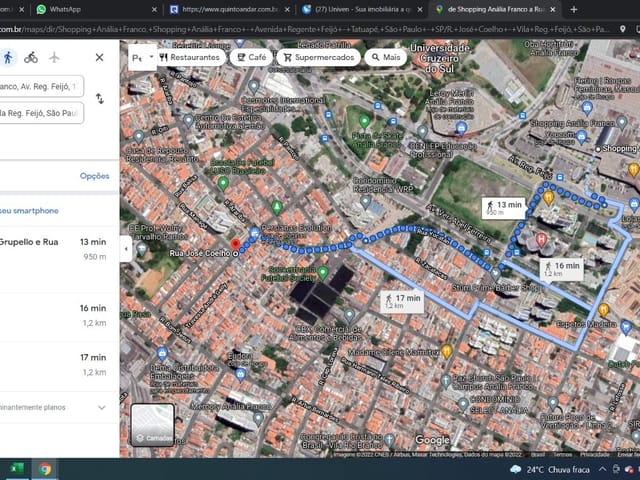Open Excel from the taskbar
This screenshot has height=480, width=640.
(x=16, y=468)
